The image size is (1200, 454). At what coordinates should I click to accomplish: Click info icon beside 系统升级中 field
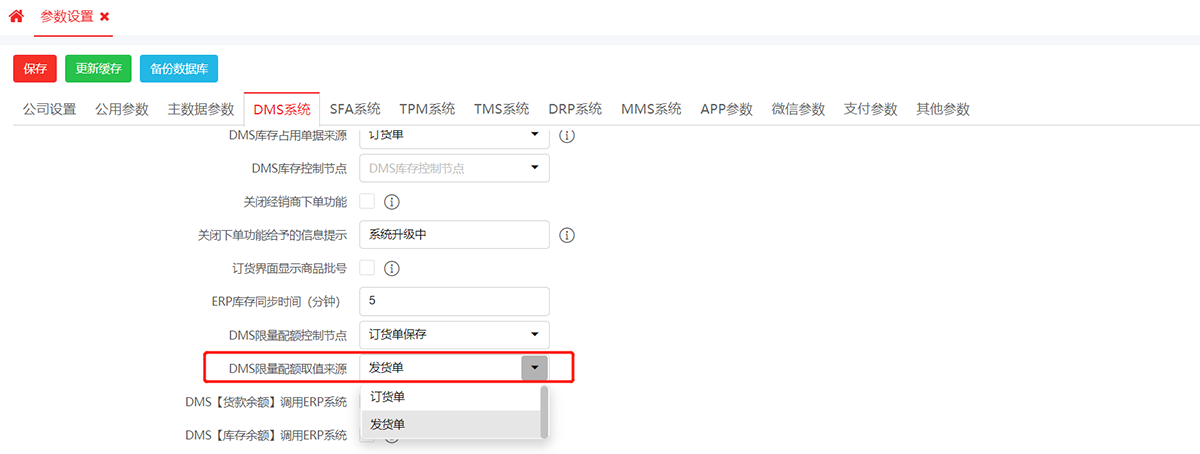coord(567,235)
